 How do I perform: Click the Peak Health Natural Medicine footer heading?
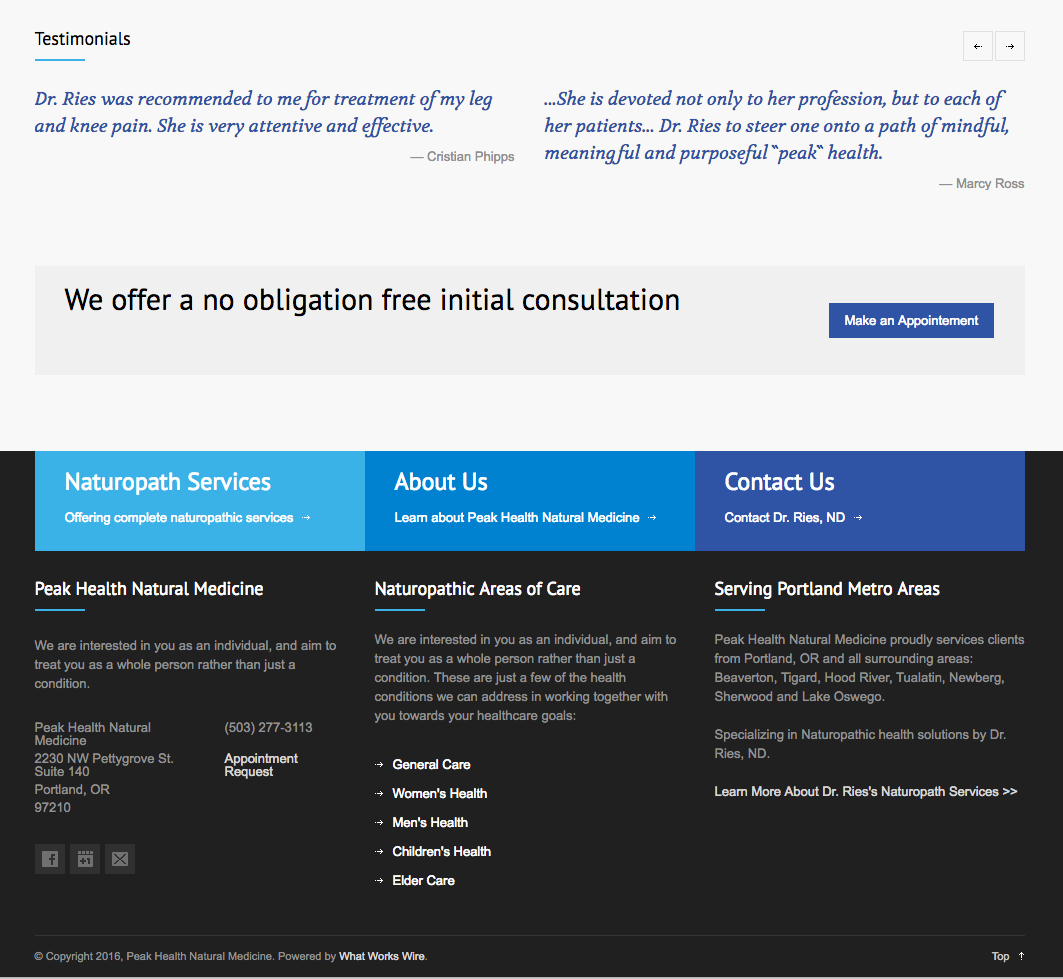click(149, 589)
